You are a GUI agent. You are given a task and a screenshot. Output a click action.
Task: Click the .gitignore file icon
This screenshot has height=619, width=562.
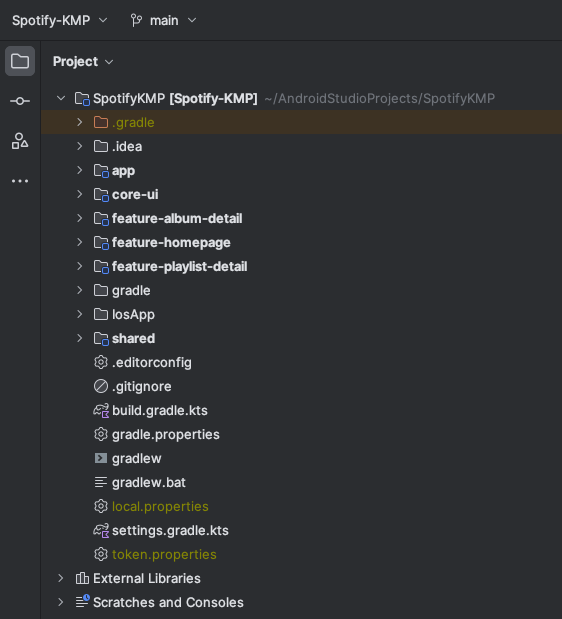(101, 386)
